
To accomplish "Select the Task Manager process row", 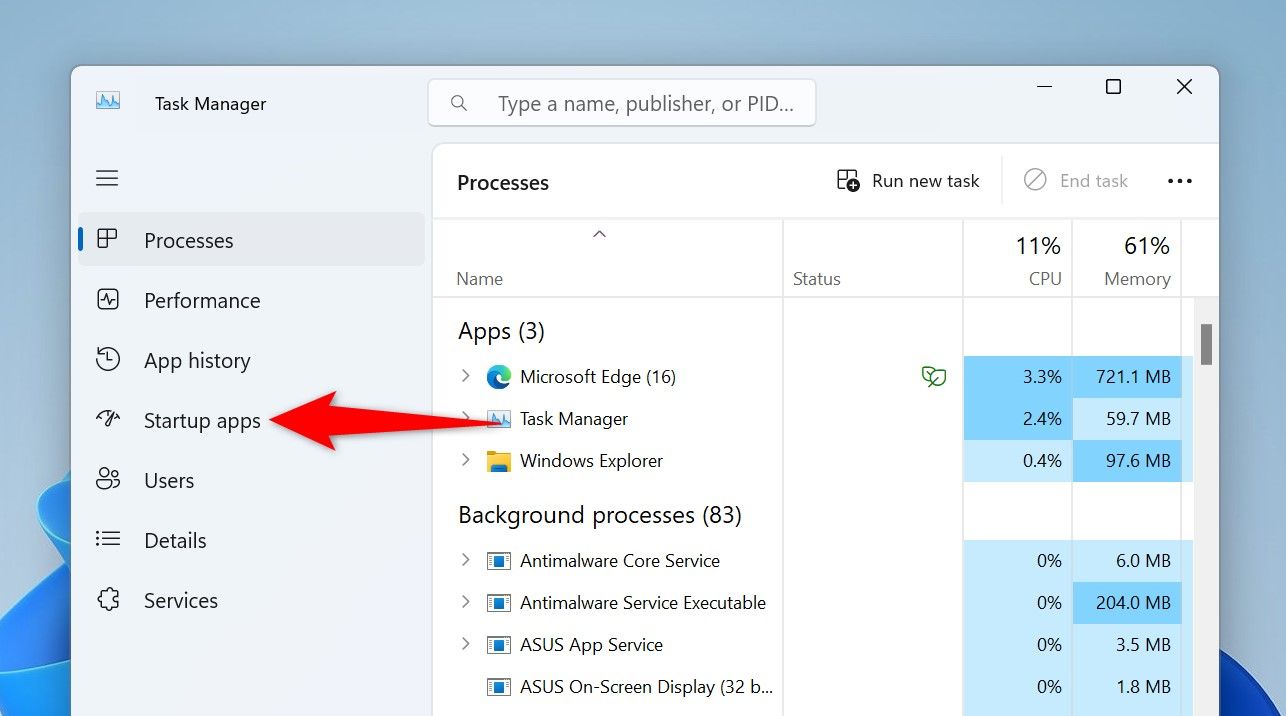I will click(x=574, y=419).
